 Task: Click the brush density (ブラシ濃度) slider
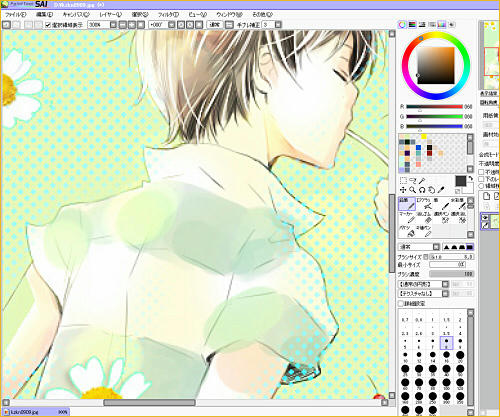tap(452, 274)
